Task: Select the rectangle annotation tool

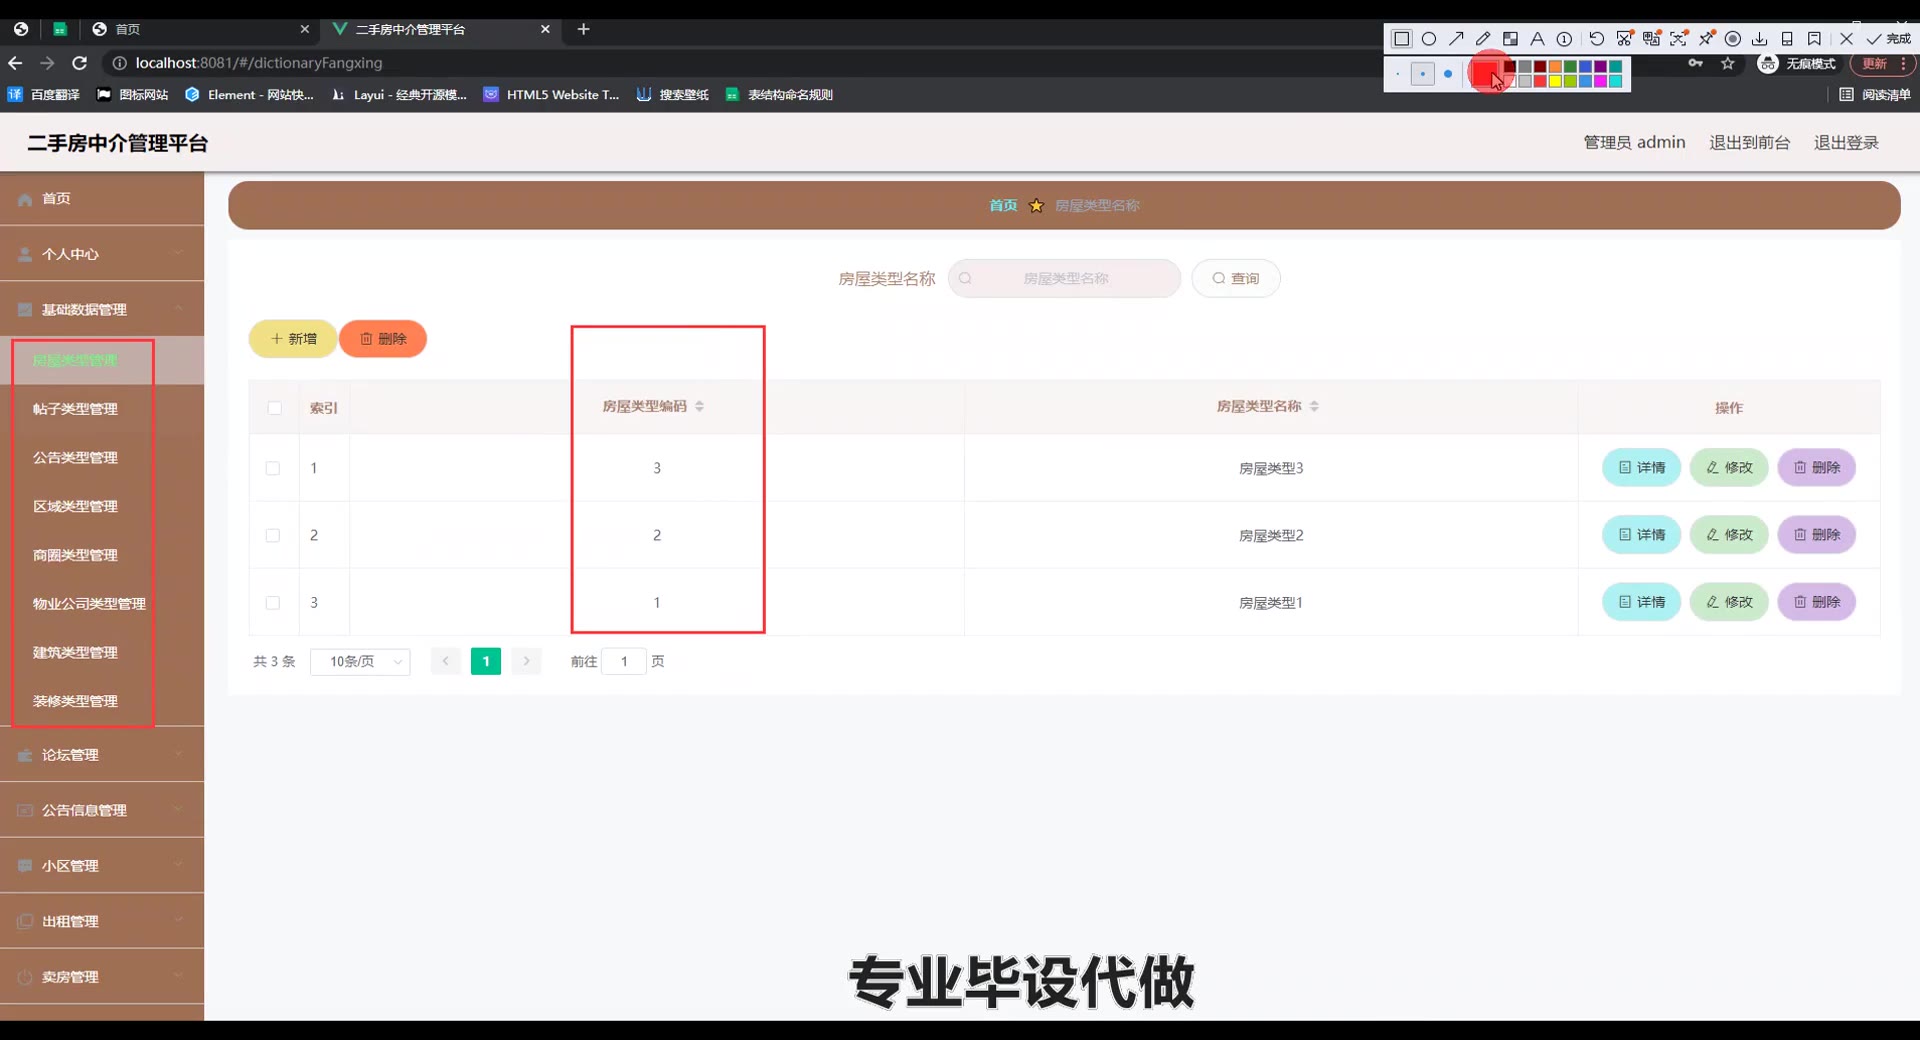Action: pyautogui.click(x=1402, y=39)
